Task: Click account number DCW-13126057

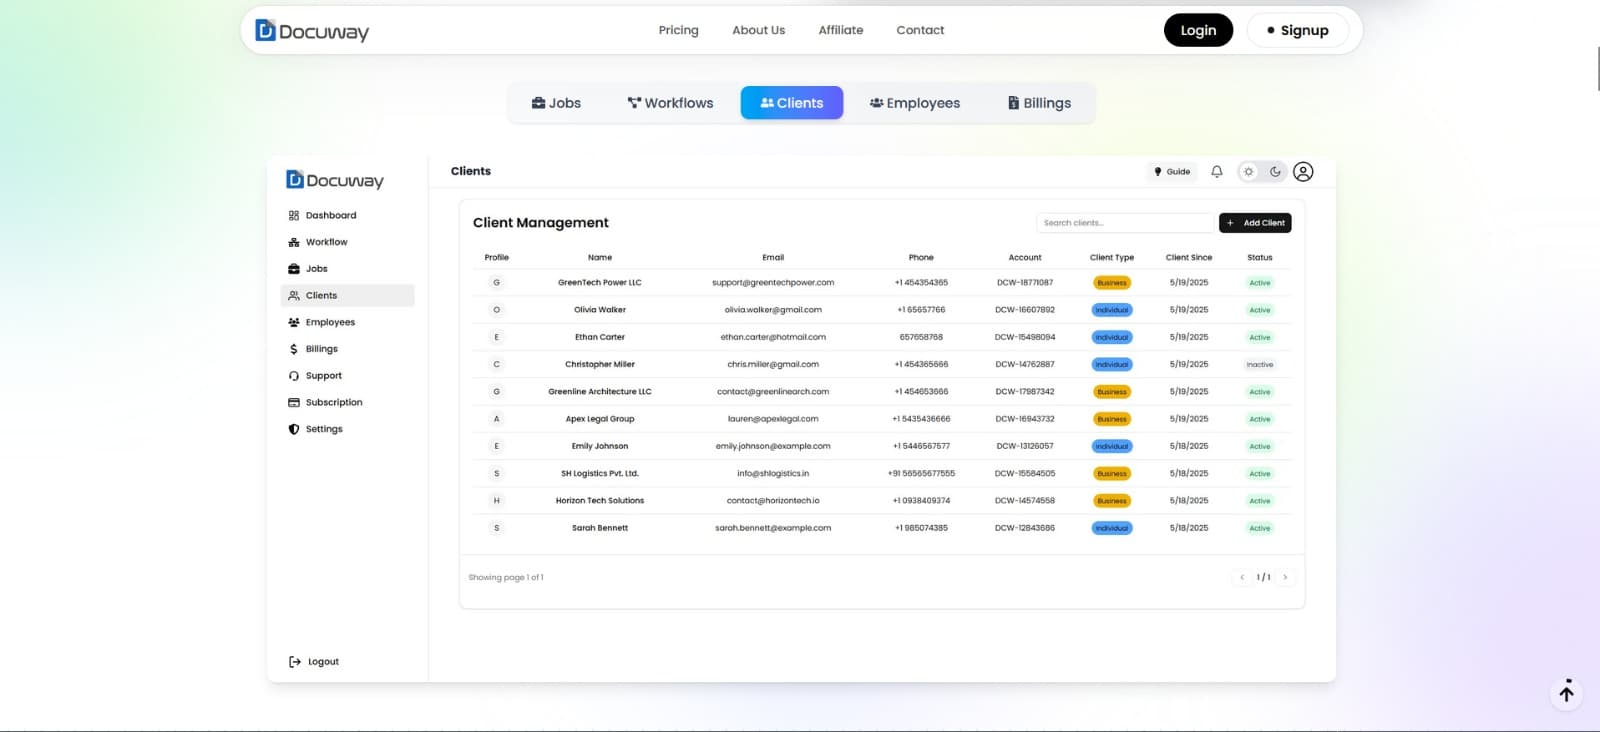Action: [x=1025, y=446]
